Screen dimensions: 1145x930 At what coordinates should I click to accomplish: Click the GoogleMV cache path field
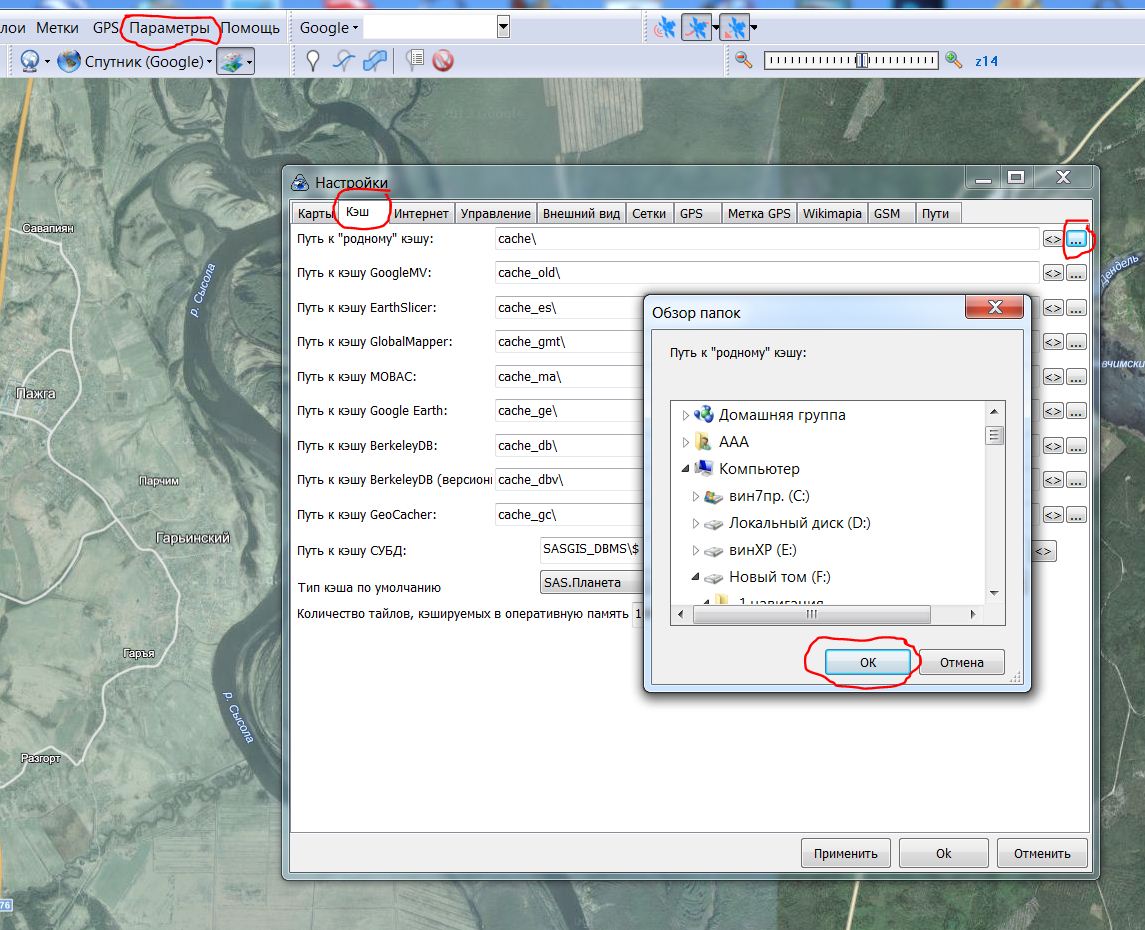[x=766, y=273]
